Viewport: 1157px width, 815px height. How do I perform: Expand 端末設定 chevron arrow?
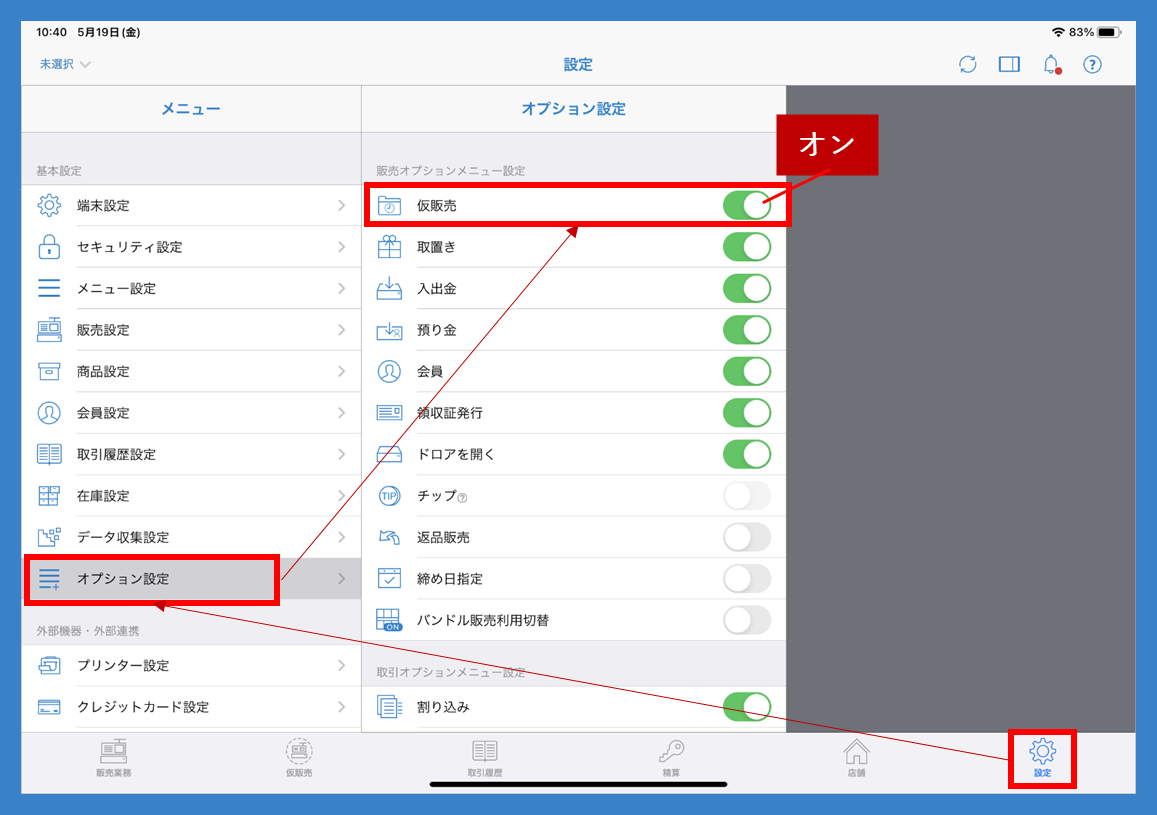click(x=341, y=206)
